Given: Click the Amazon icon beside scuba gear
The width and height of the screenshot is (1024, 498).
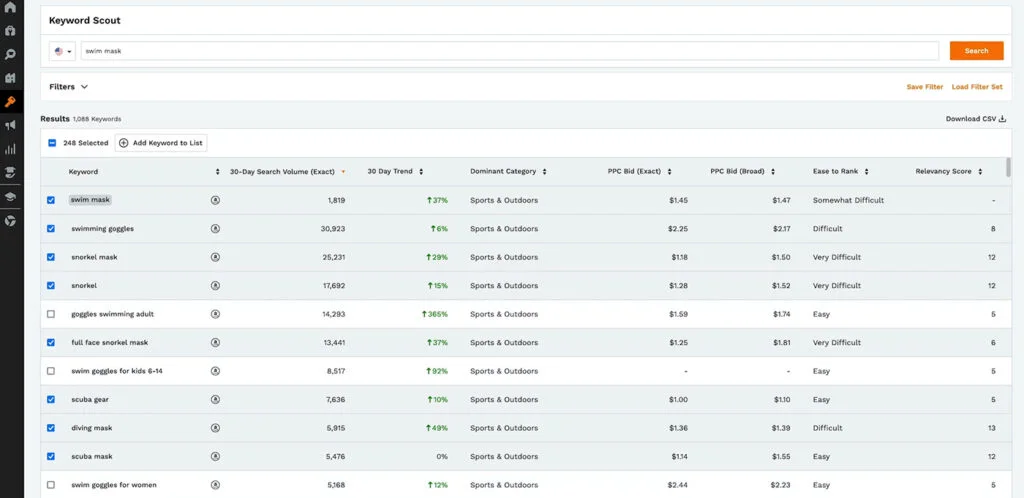Looking at the screenshot, I should tap(216, 399).
